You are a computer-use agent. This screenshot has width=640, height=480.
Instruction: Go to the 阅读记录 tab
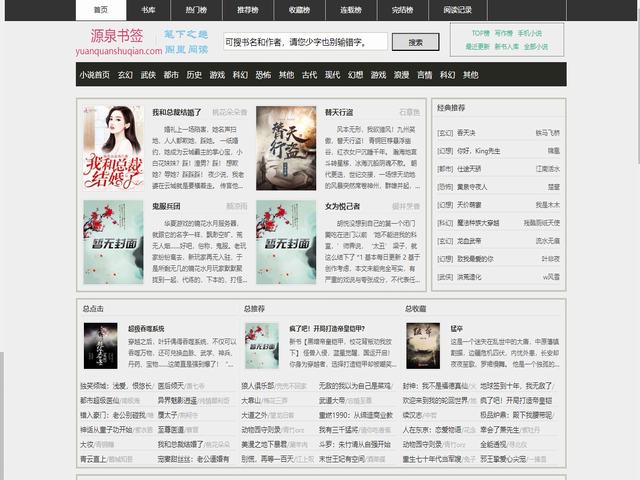(x=457, y=10)
